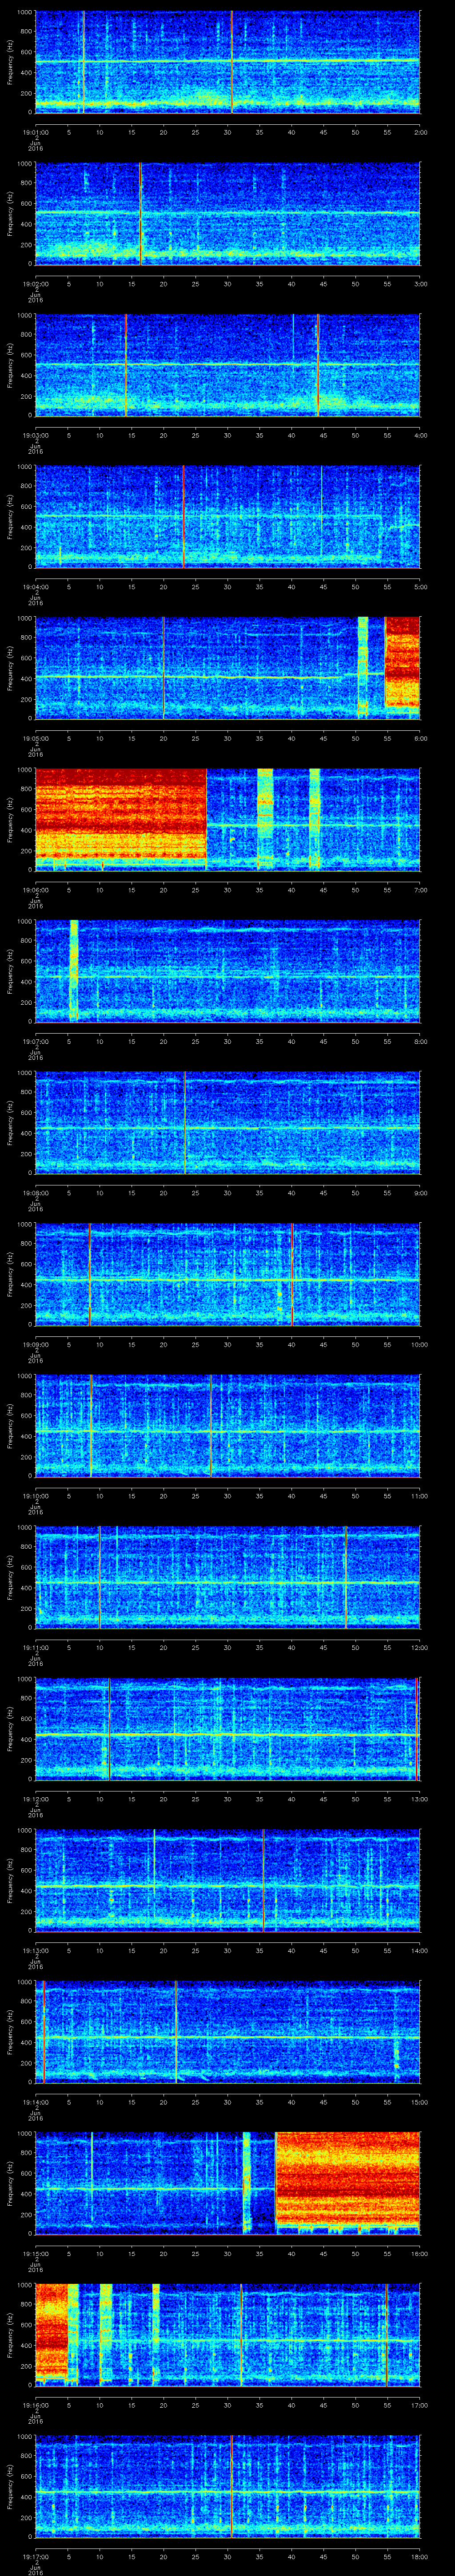The height and width of the screenshot is (2576, 455).
Task: Click Frequency (Hz) axis label of 19:04:00 panel
Action: [10, 515]
